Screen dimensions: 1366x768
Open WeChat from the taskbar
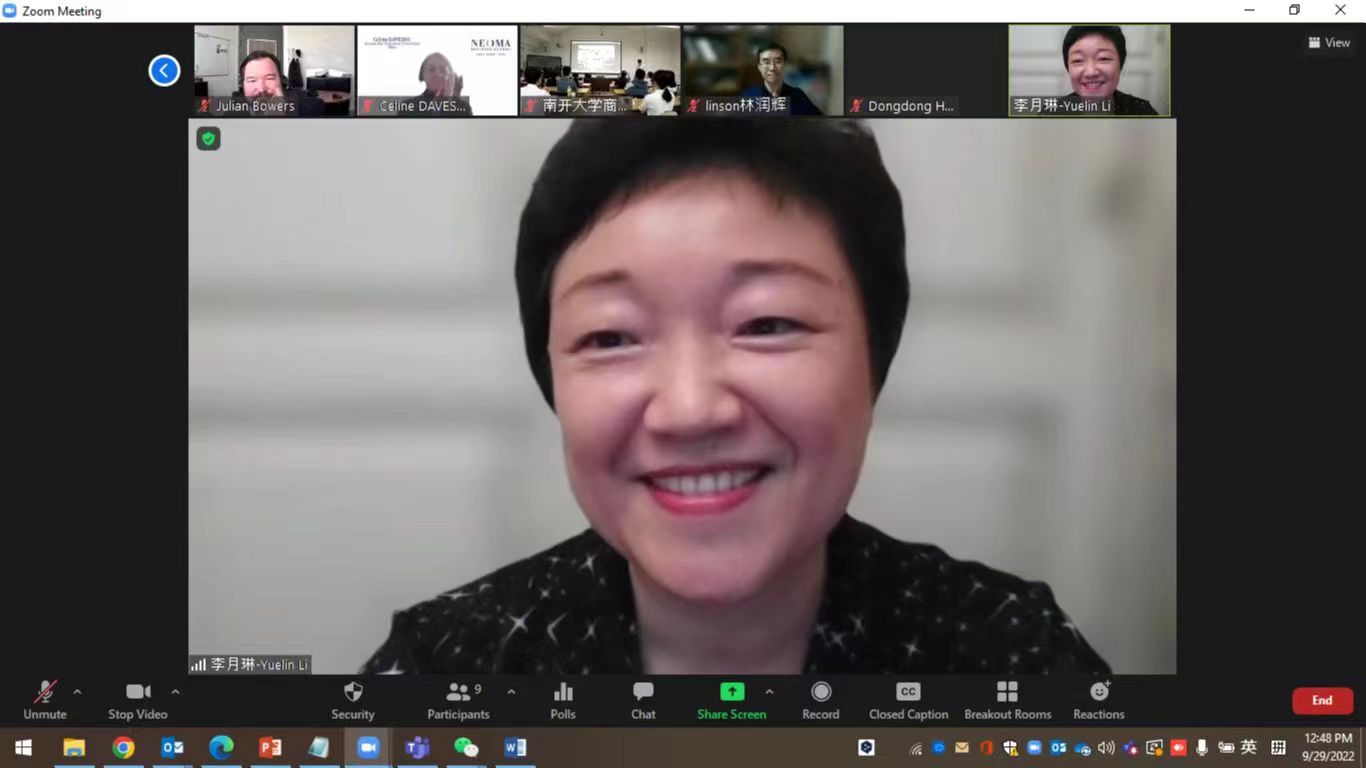pyautogui.click(x=466, y=747)
